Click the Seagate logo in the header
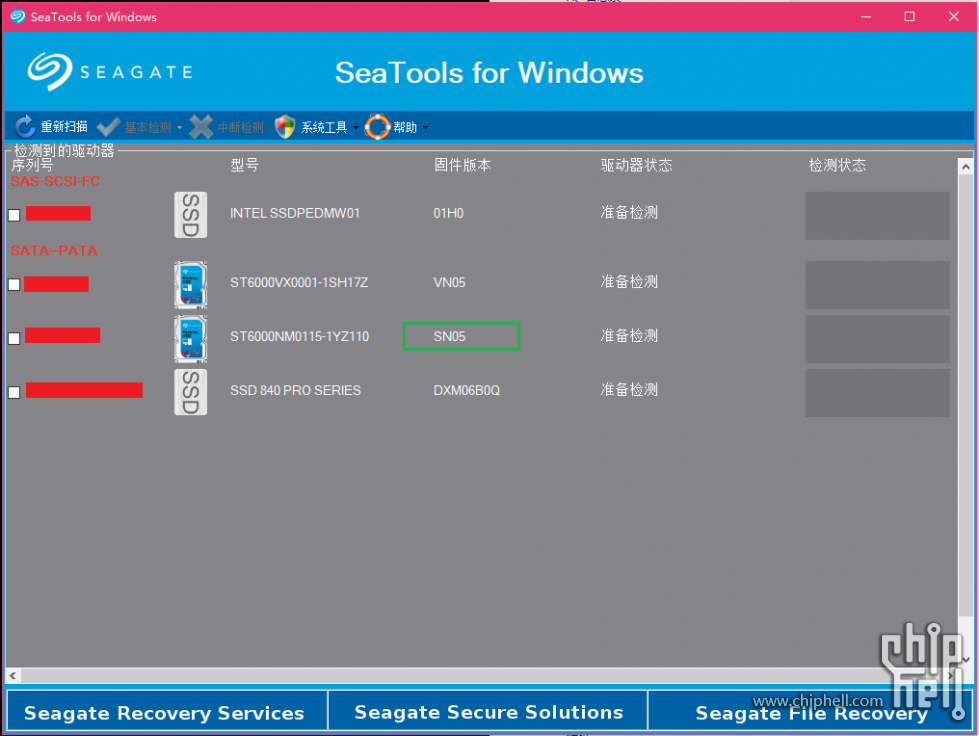 click(x=111, y=72)
